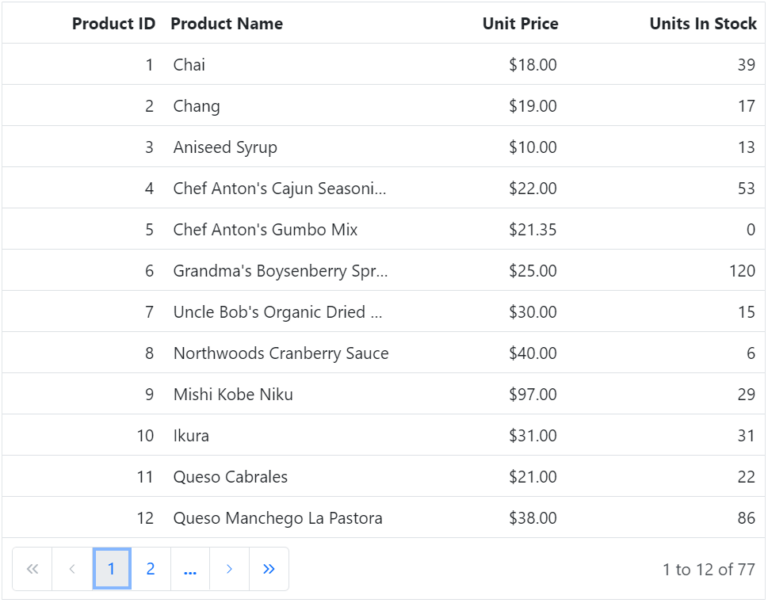This screenshot has width=768, height=603.
Task: Select the Chai product row
Action: click(189, 65)
